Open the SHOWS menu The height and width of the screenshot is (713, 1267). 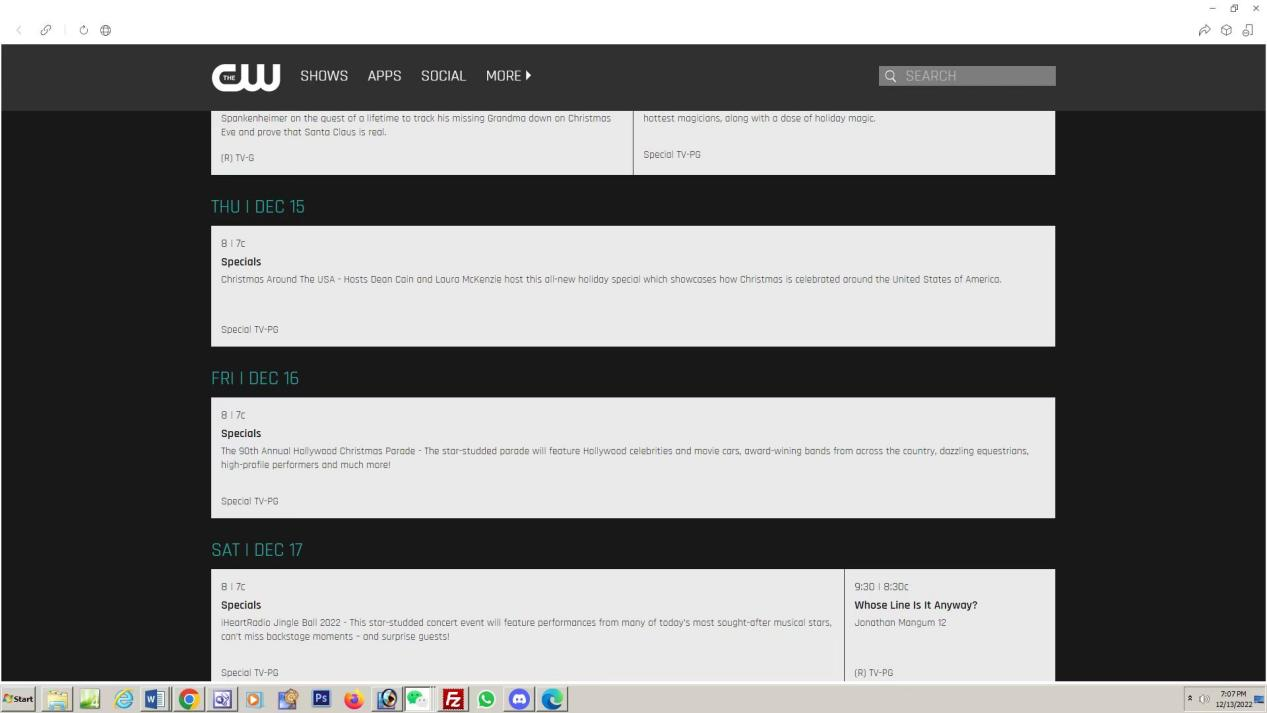tap(324, 76)
